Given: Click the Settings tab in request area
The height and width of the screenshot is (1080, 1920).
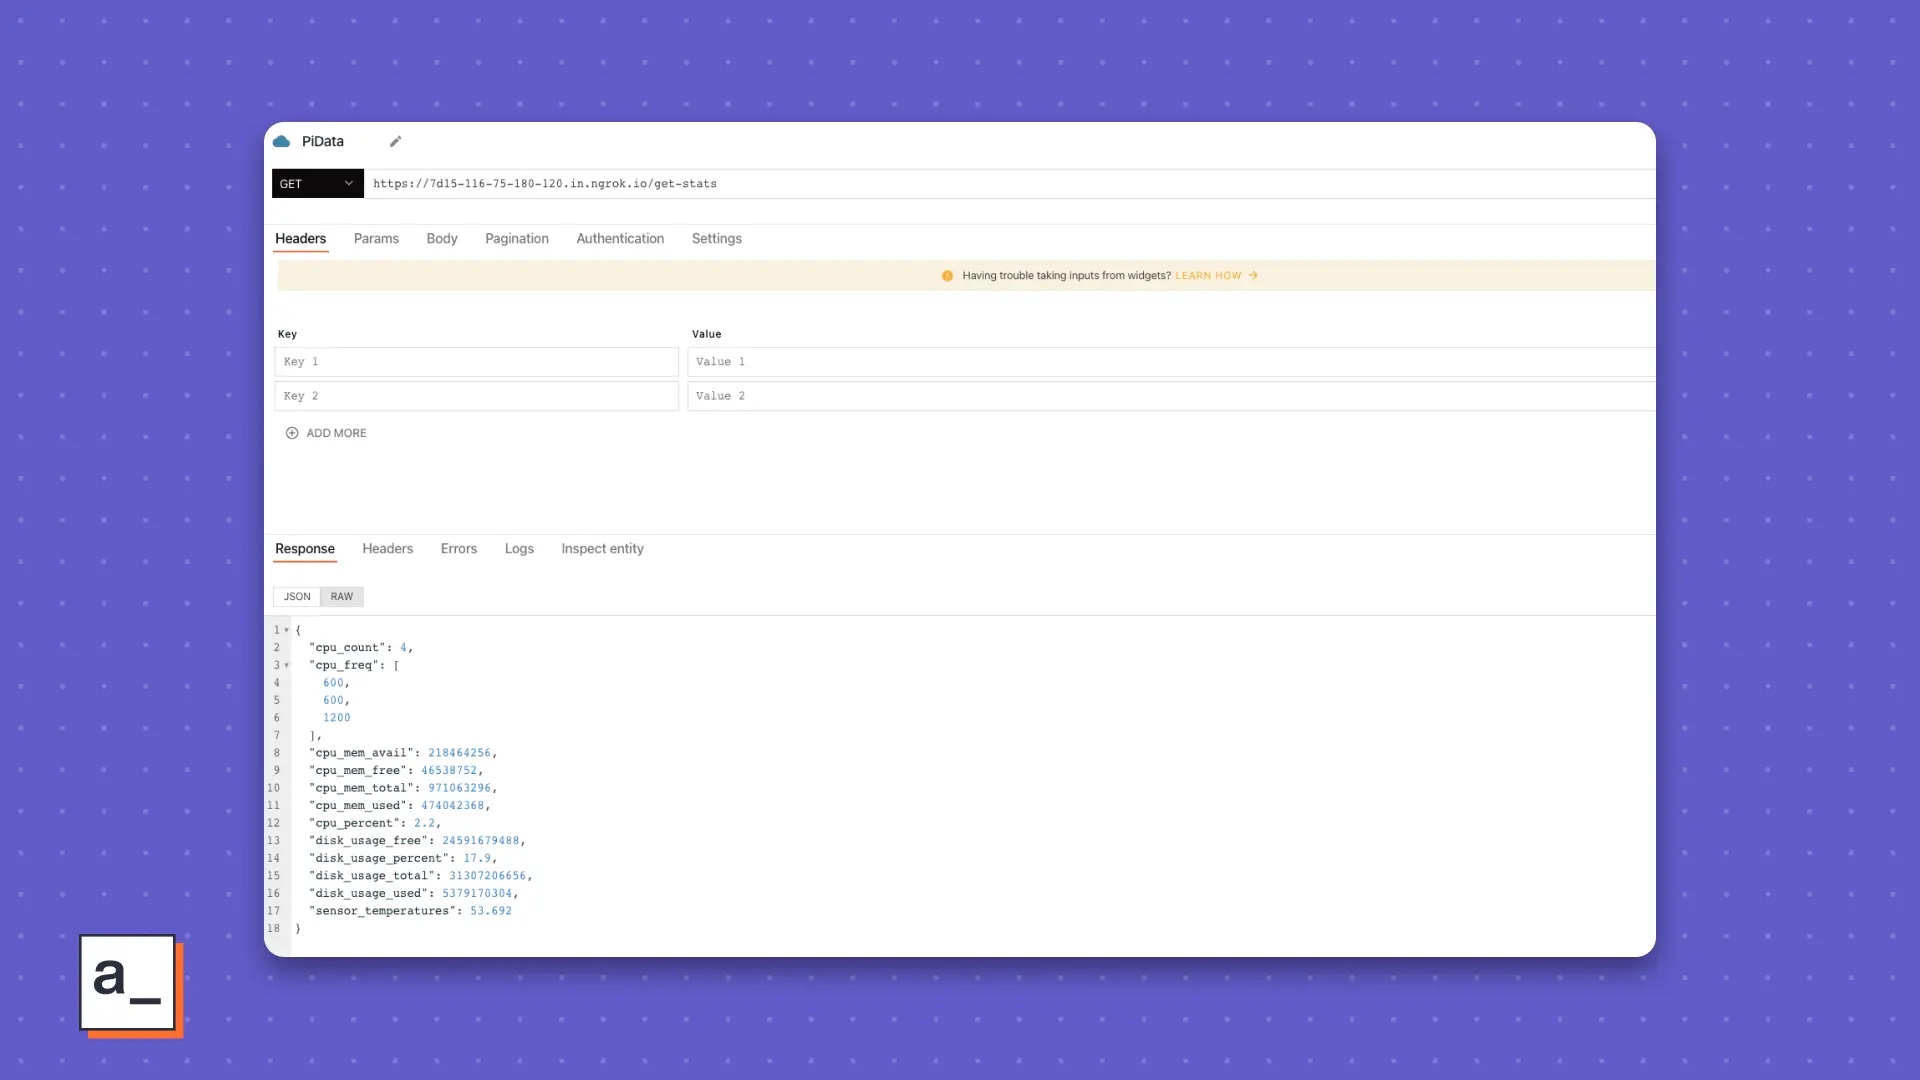Looking at the screenshot, I should (x=717, y=239).
